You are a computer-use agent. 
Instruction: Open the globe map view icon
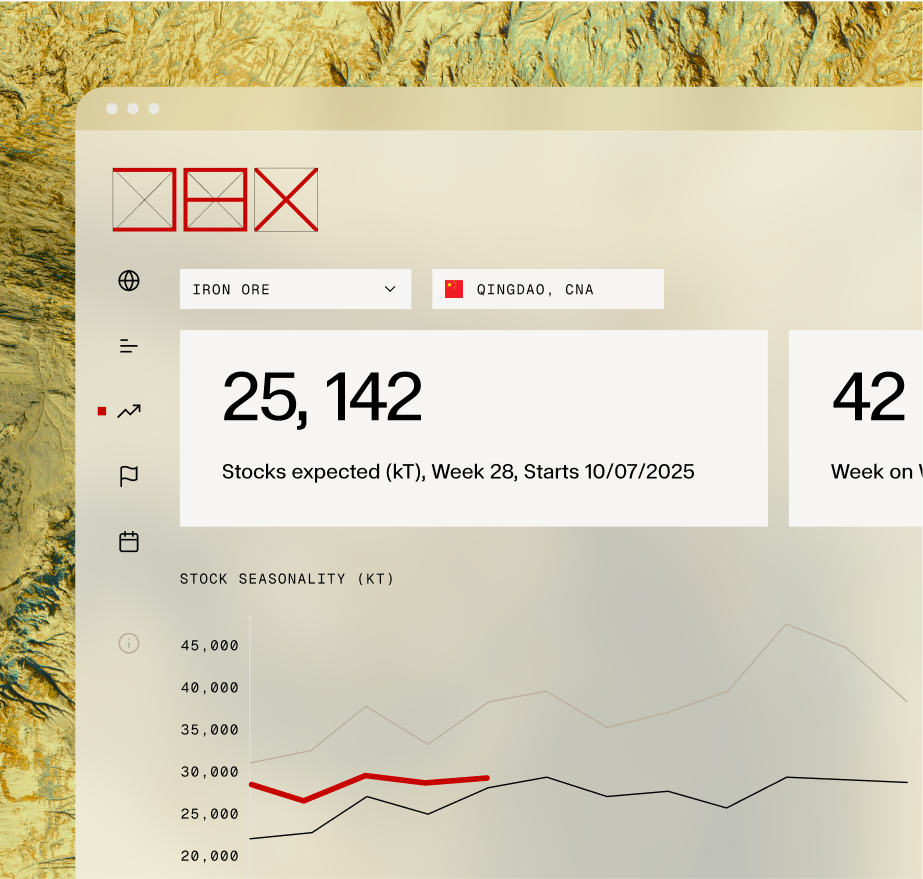(129, 281)
